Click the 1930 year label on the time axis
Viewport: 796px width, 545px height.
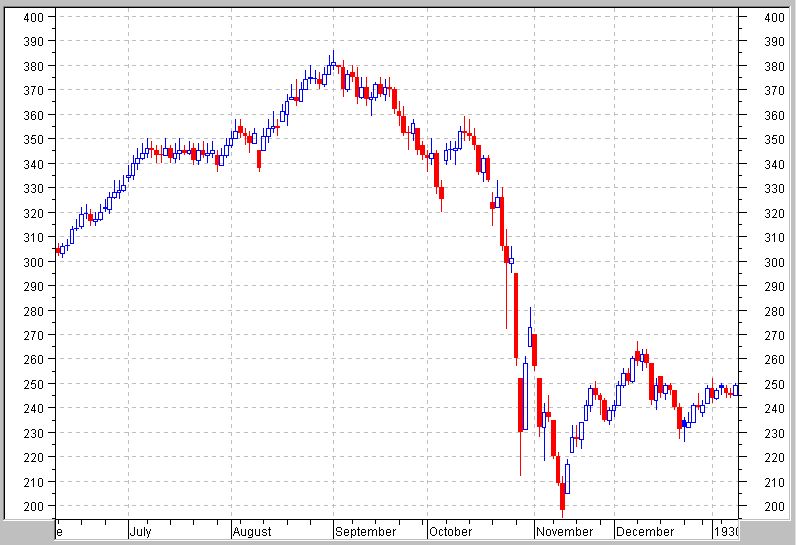tap(726, 531)
